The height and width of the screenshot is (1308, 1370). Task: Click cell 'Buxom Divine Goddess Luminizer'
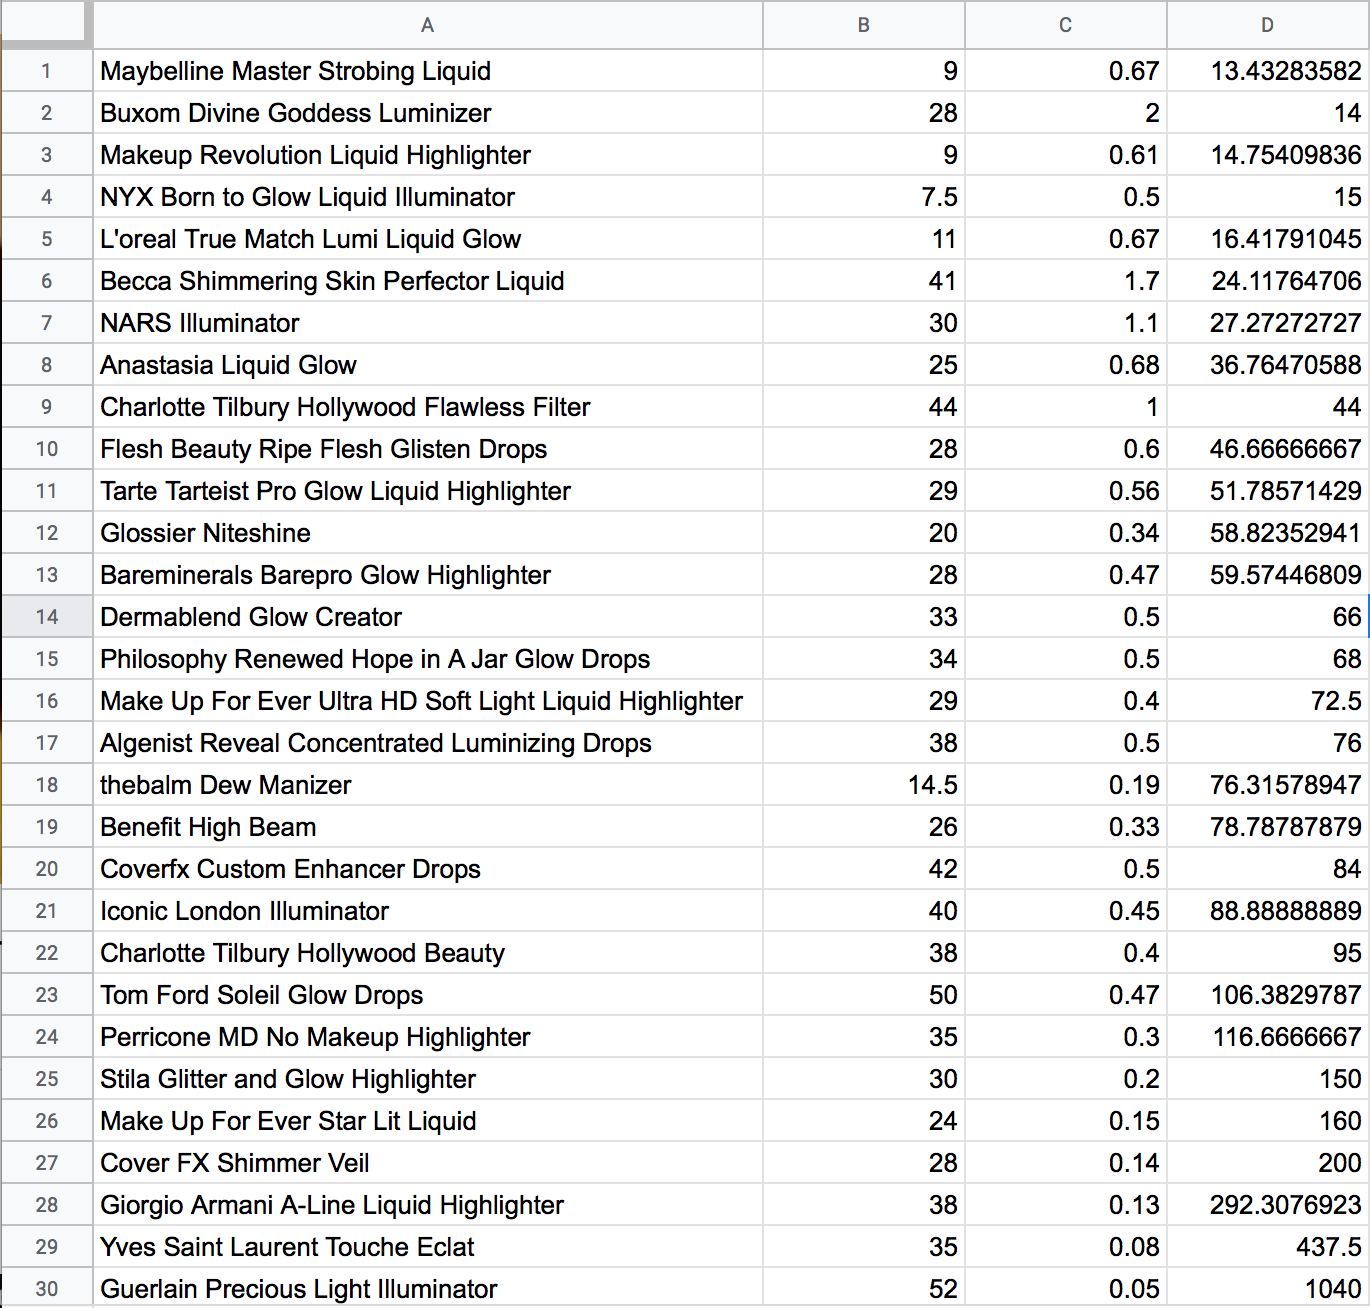pos(428,113)
